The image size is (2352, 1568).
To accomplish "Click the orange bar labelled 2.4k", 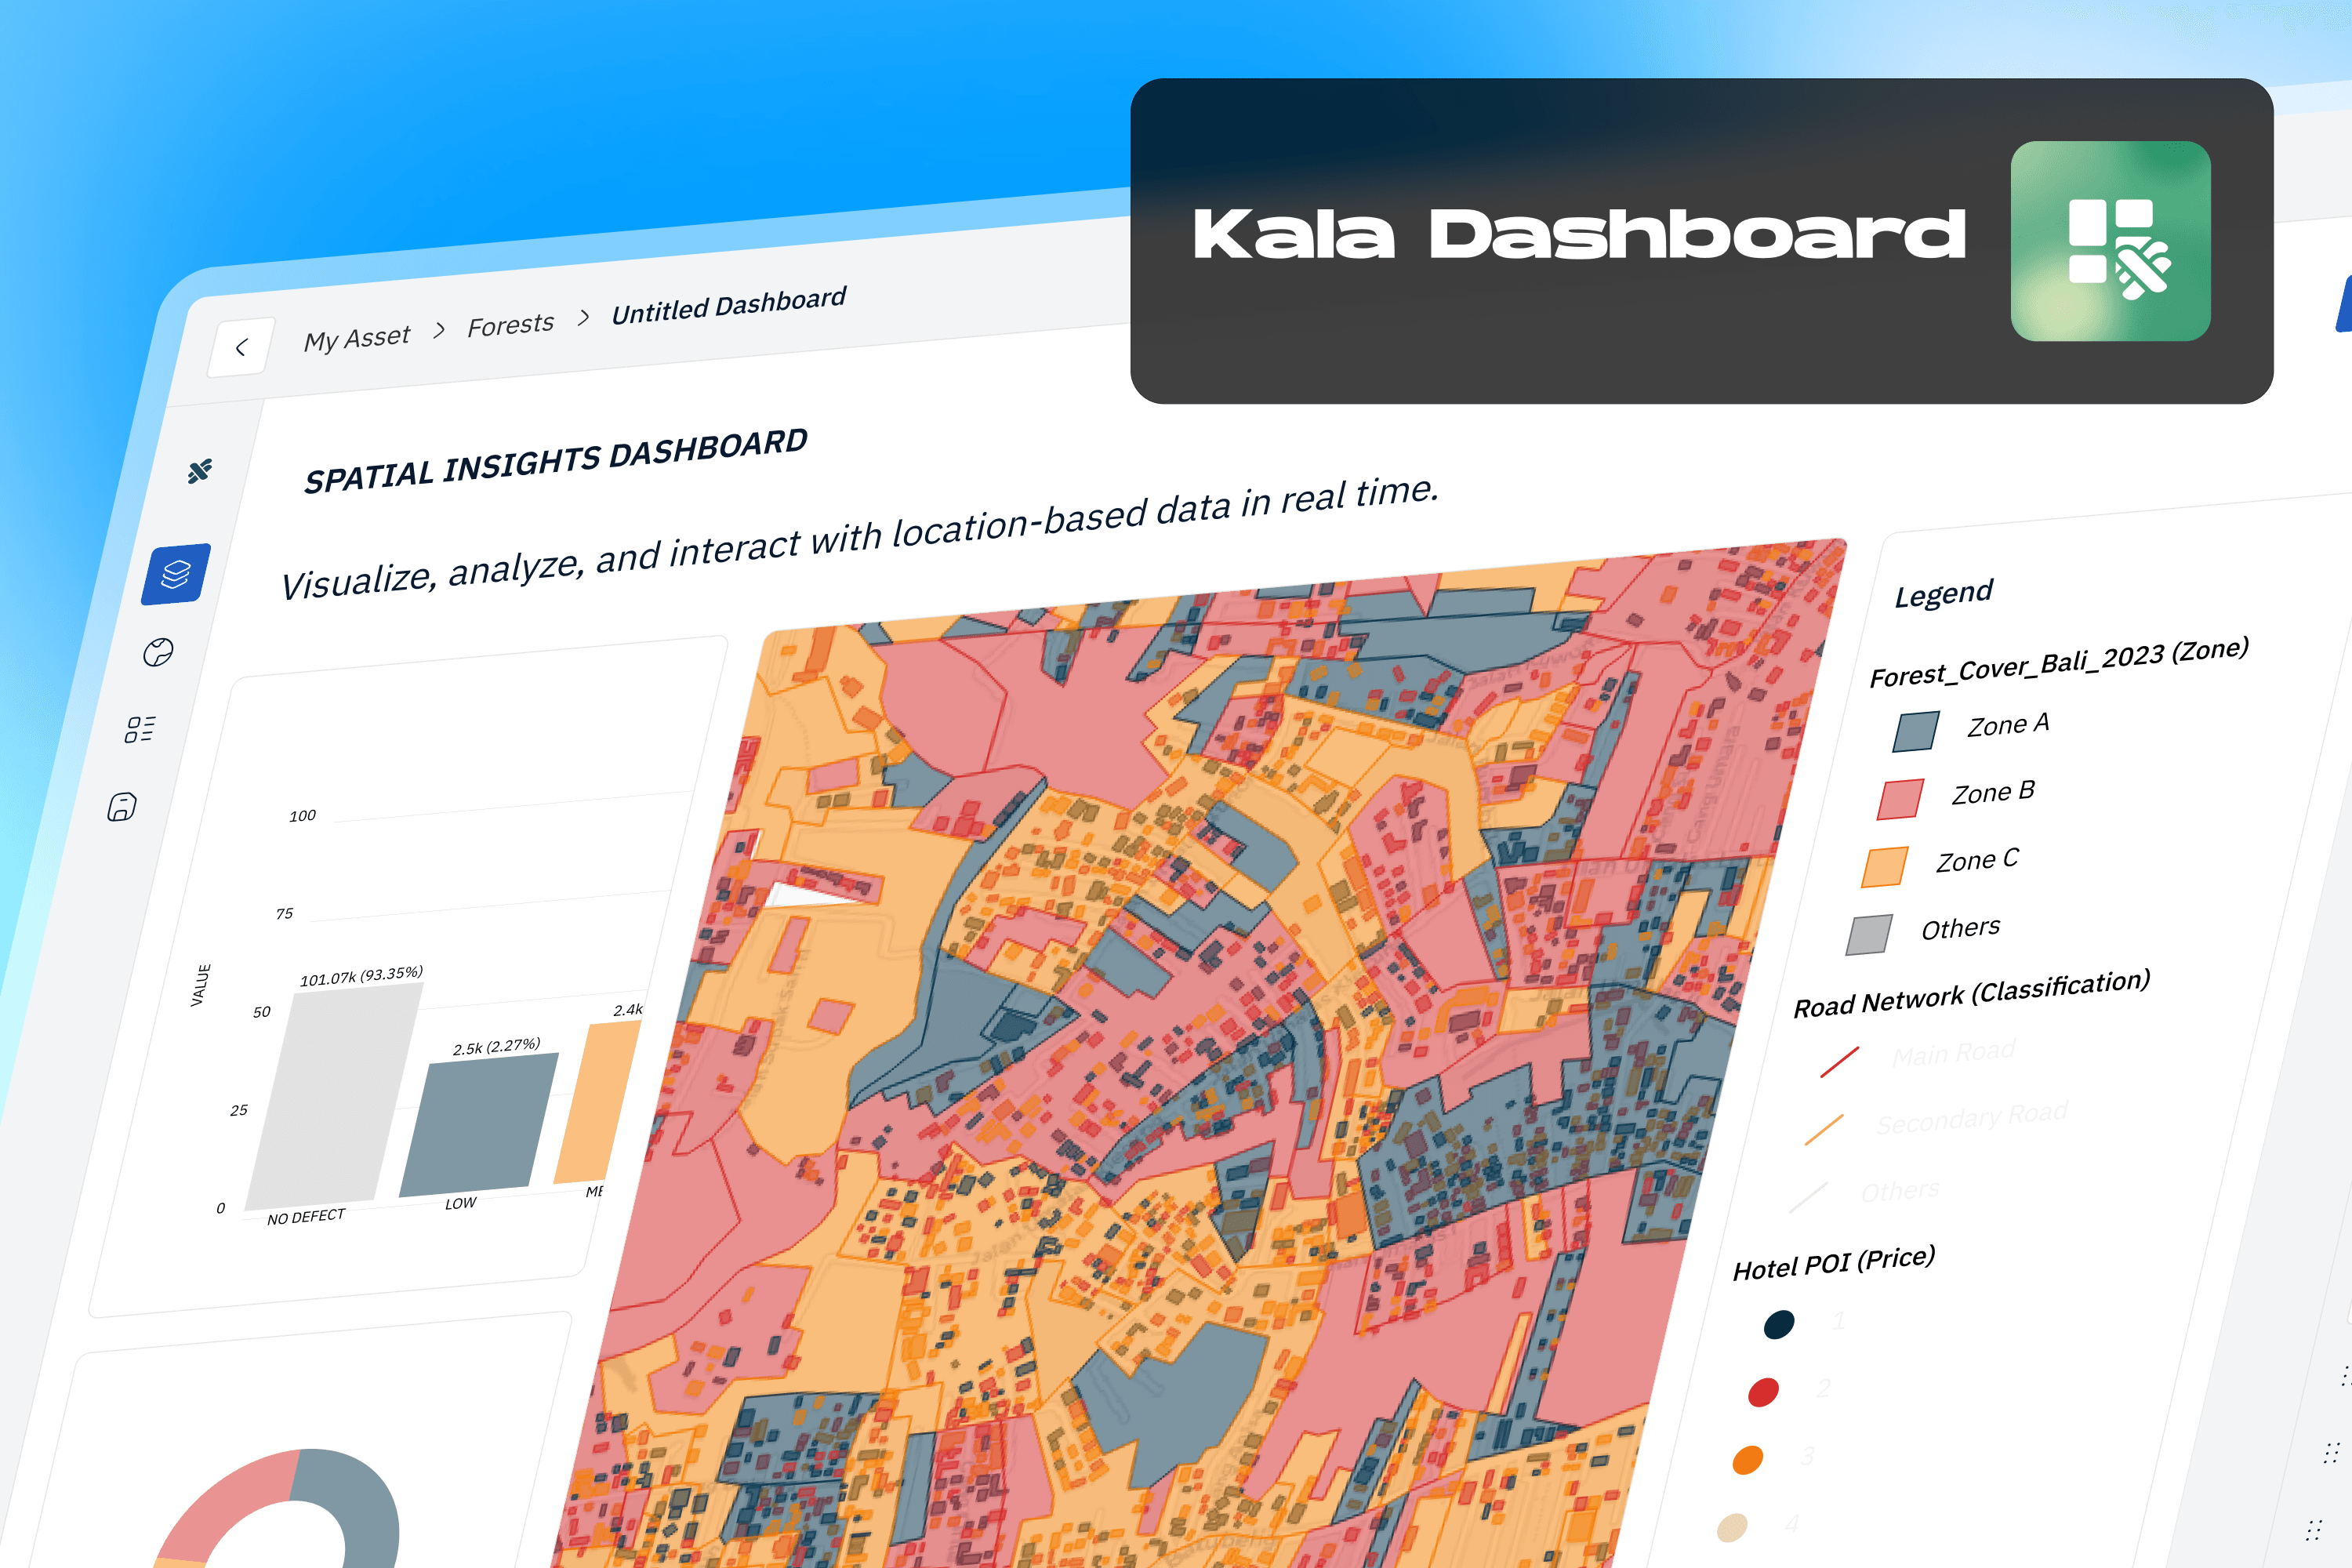I will point(597,1102).
